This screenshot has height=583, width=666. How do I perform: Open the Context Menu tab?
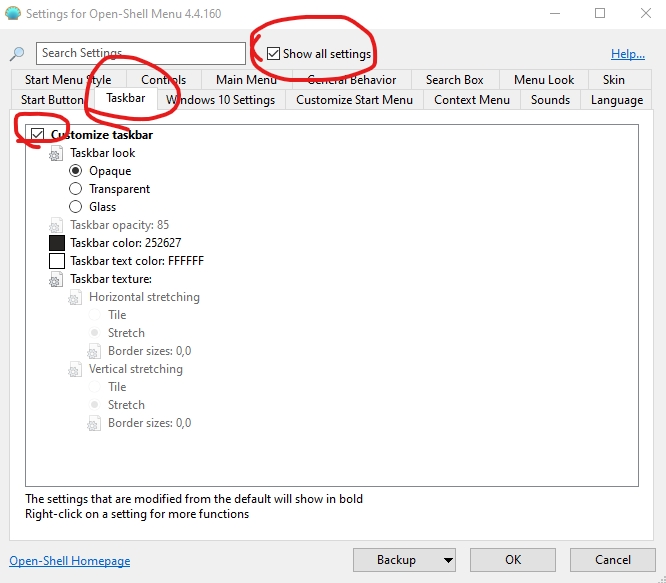472,100
